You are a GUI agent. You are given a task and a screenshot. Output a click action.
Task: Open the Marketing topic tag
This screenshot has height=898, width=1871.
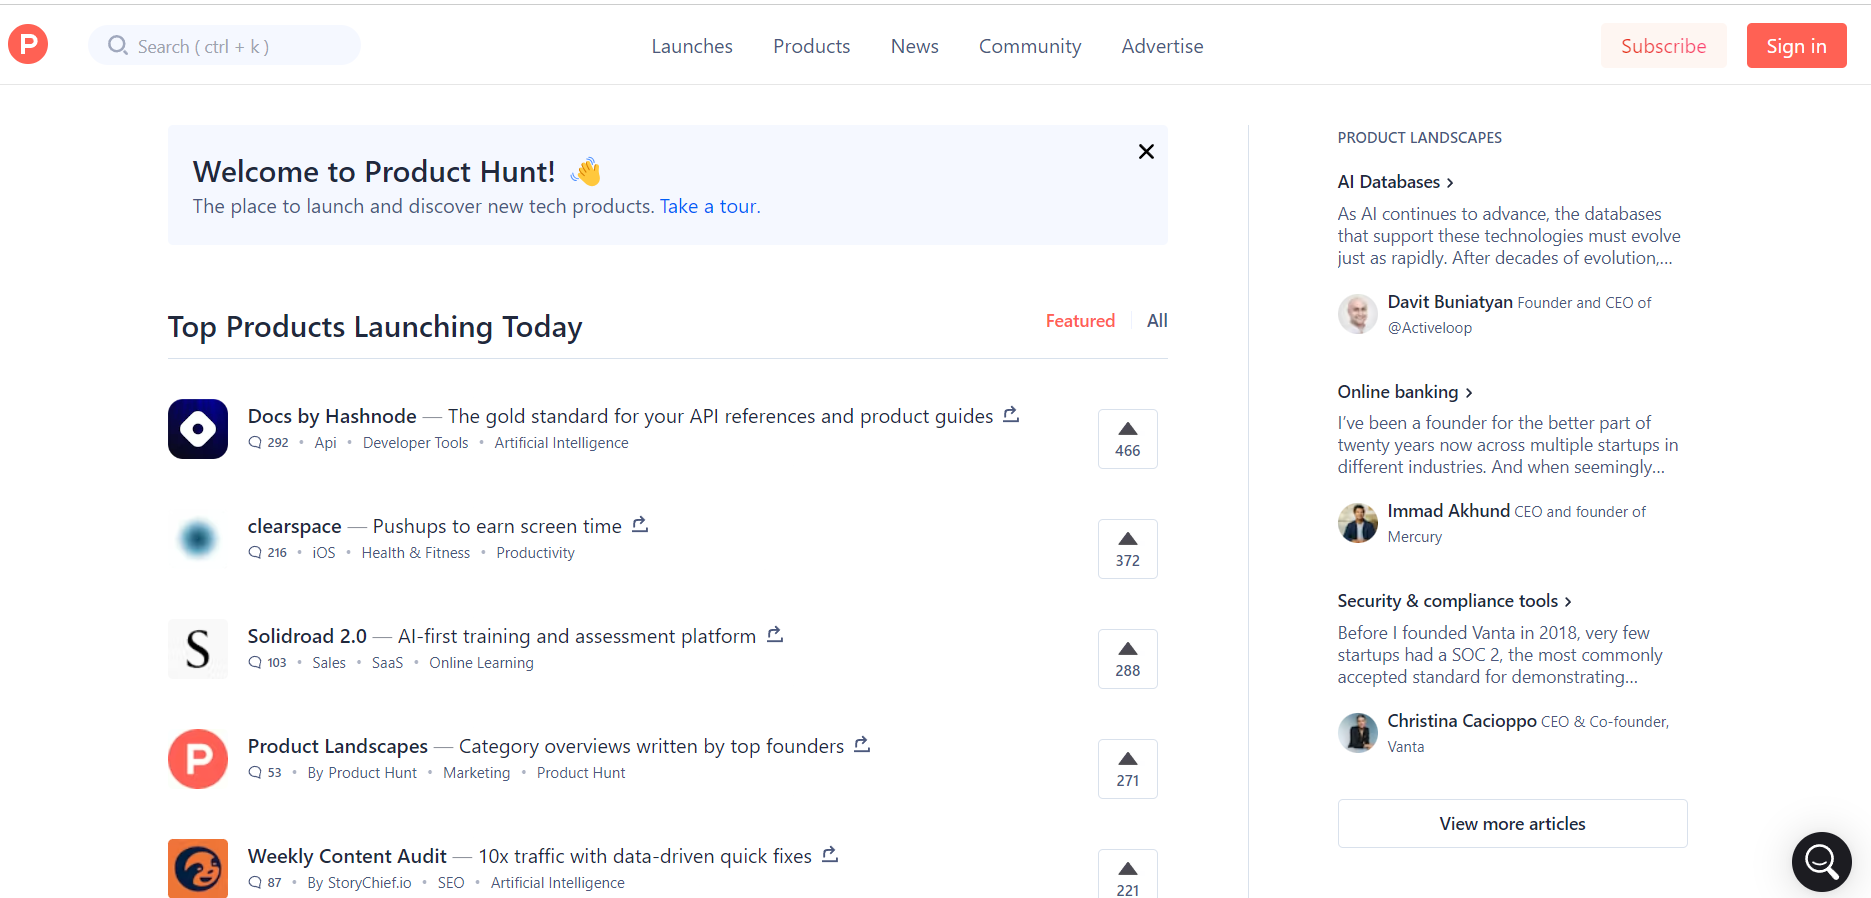[x=476, y=772]
